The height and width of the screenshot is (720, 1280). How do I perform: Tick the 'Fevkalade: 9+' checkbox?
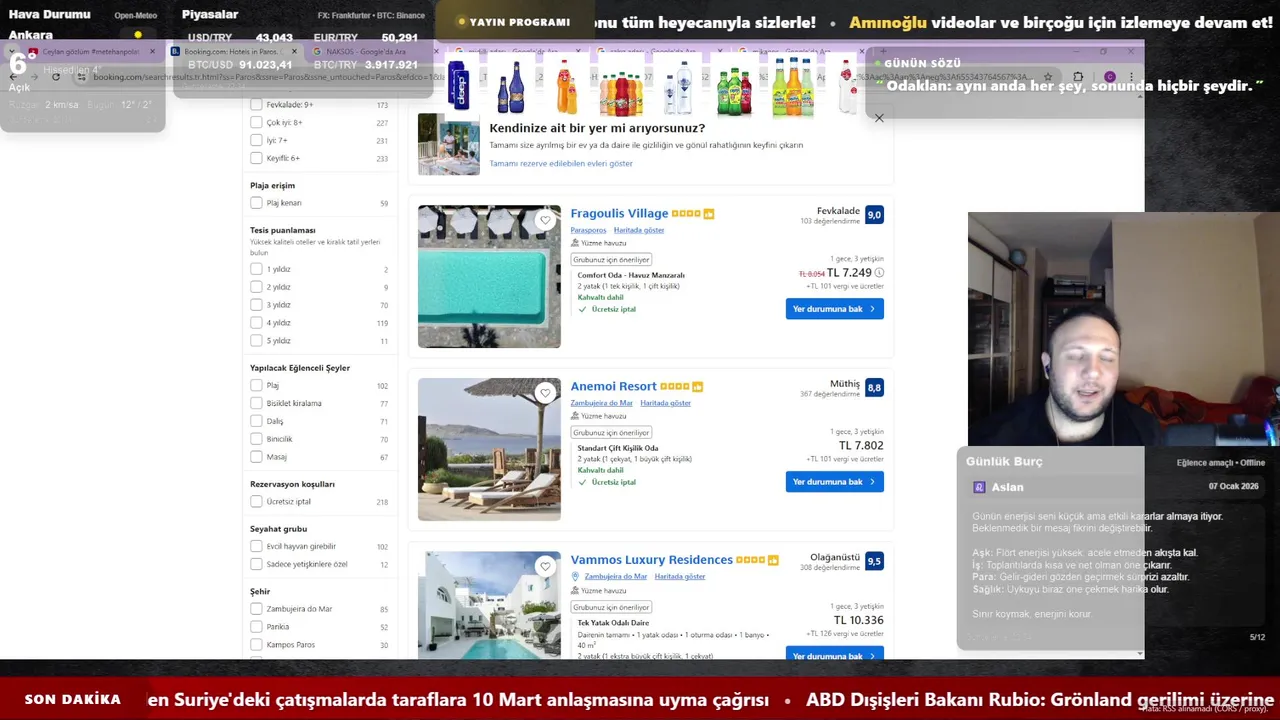click(x=256, y=104)
